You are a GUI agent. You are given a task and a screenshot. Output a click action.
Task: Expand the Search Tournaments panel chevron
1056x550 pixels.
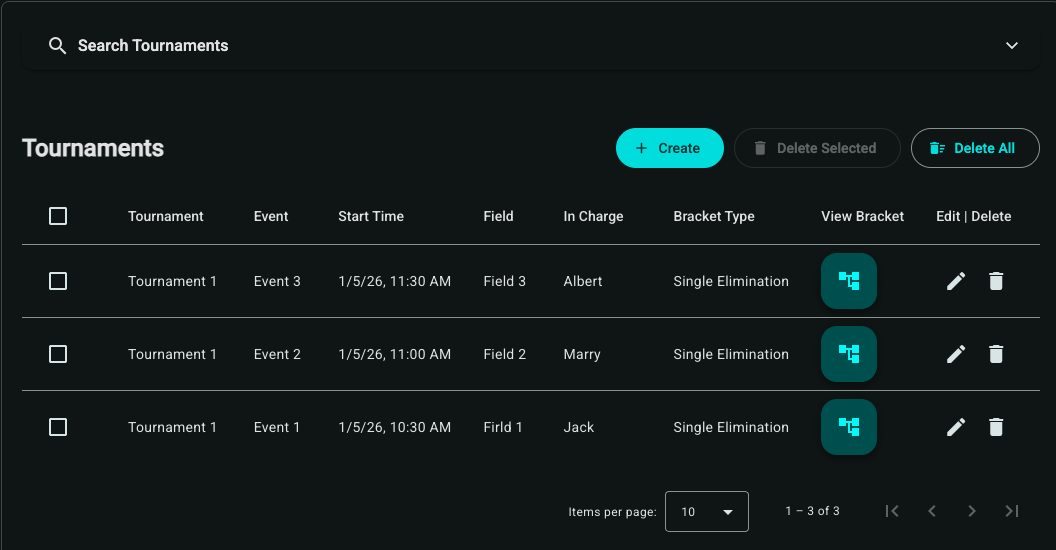[x=1012, y=46]
